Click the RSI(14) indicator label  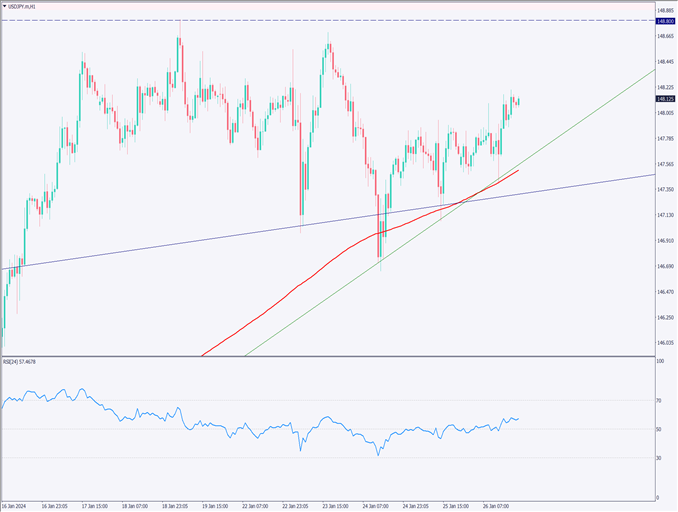click(20, 361)
